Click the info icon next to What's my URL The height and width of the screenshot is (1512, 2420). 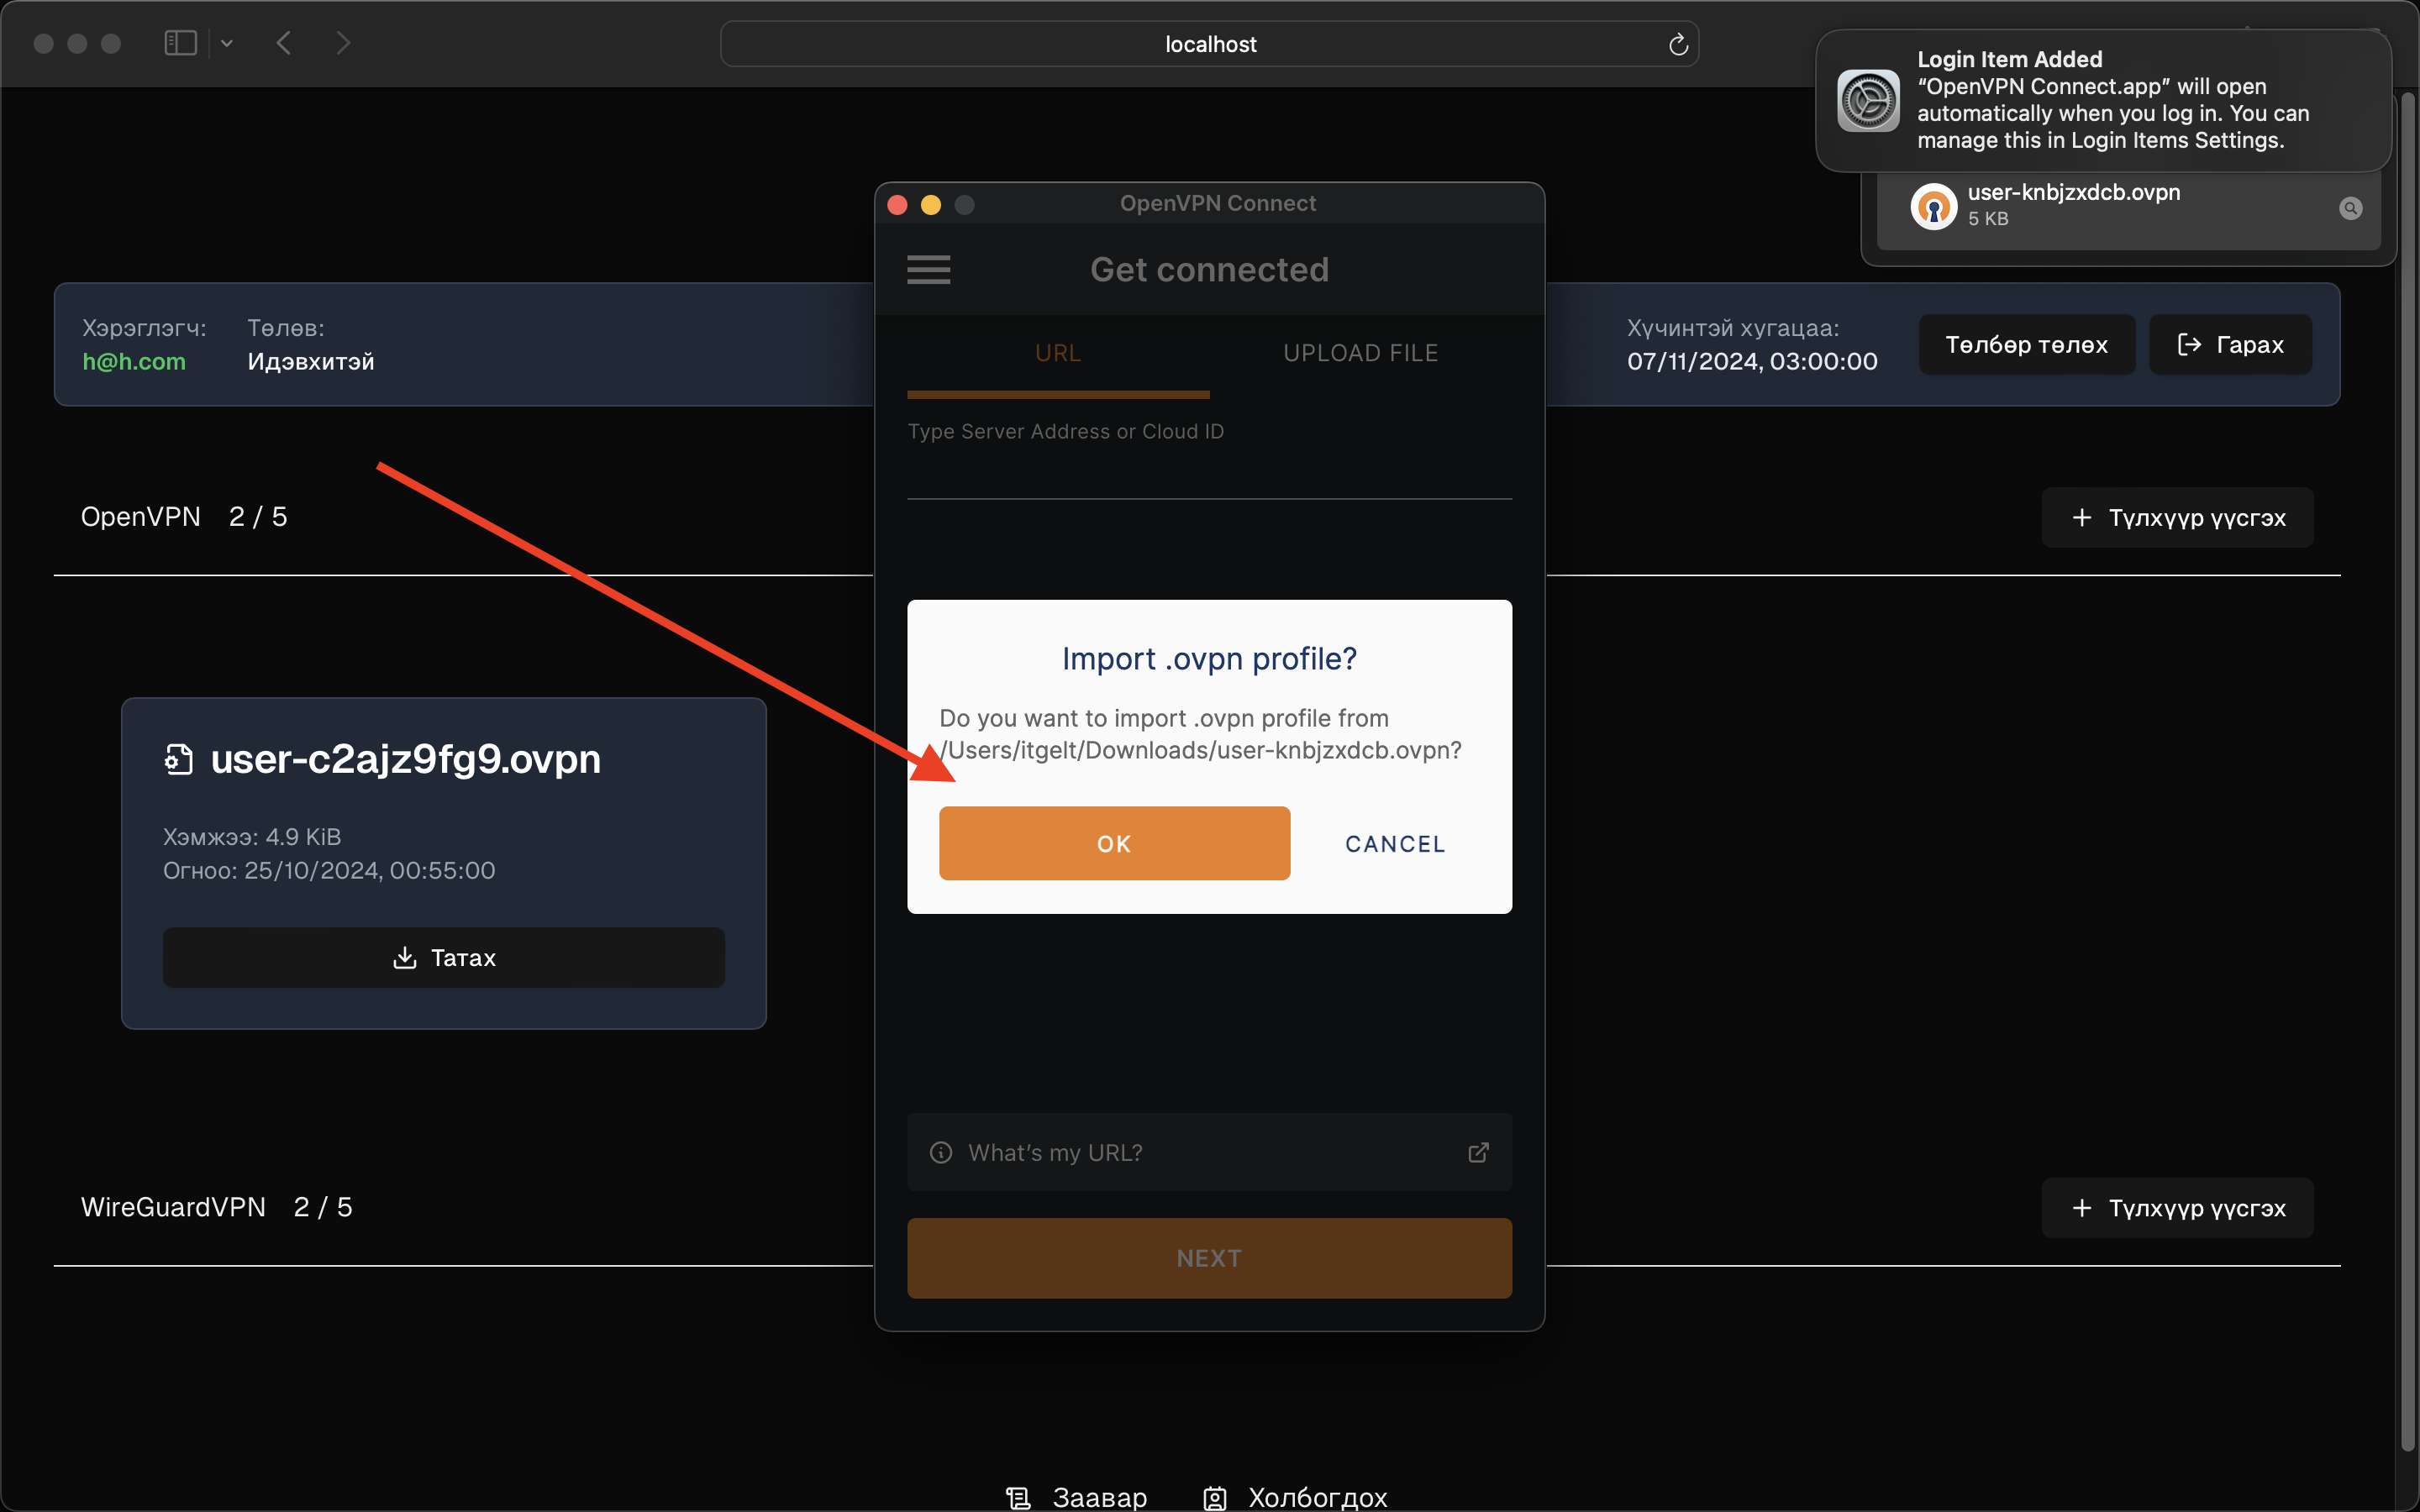coord(940,1152)
